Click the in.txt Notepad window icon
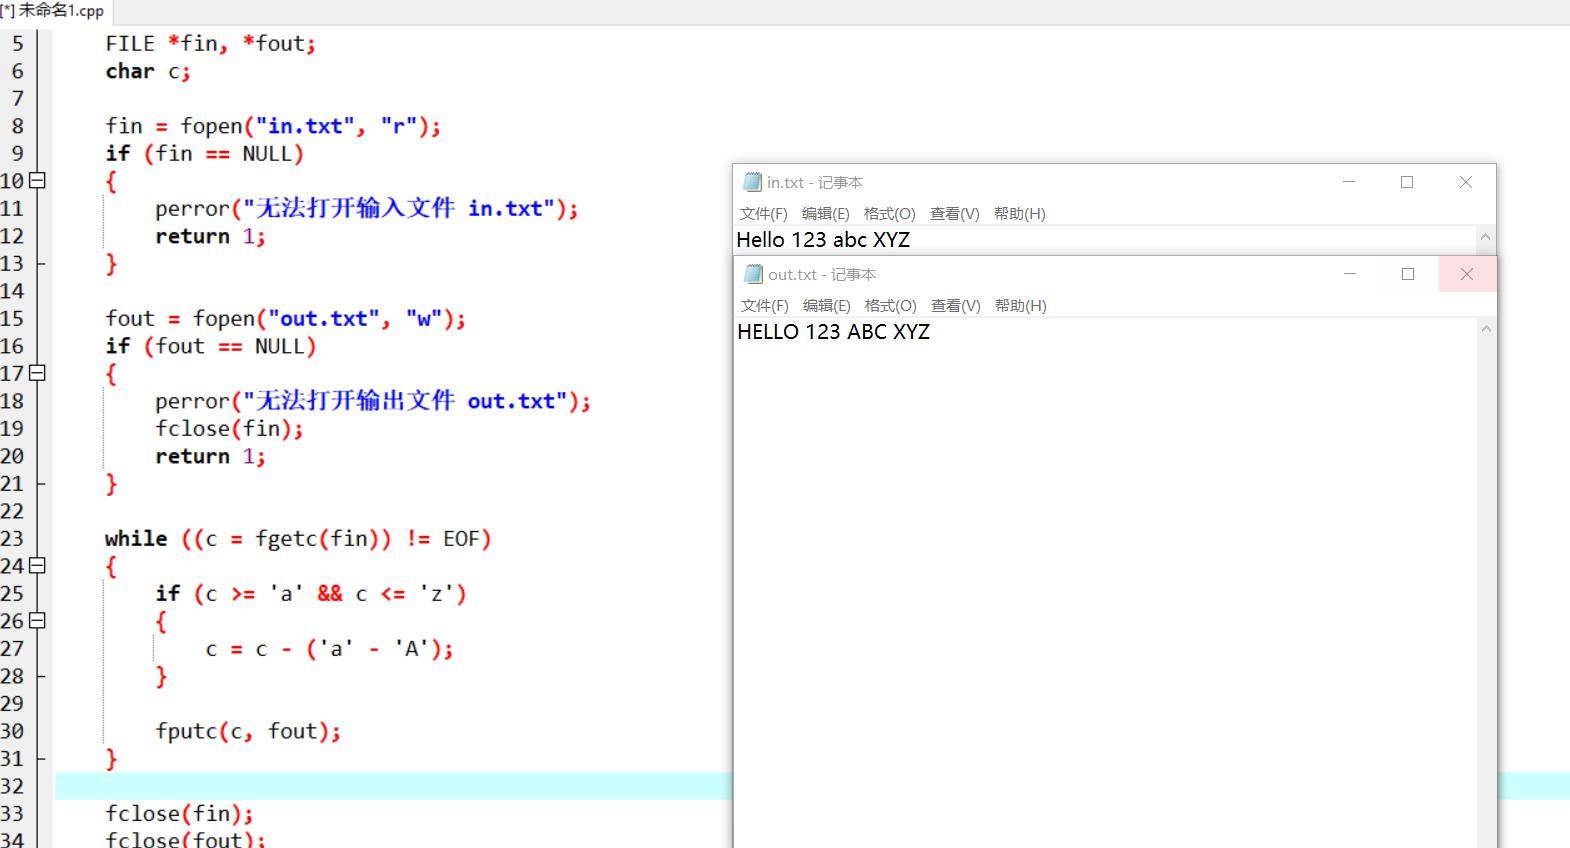Viewport: 1570px width, 848px height. [753, 182]
